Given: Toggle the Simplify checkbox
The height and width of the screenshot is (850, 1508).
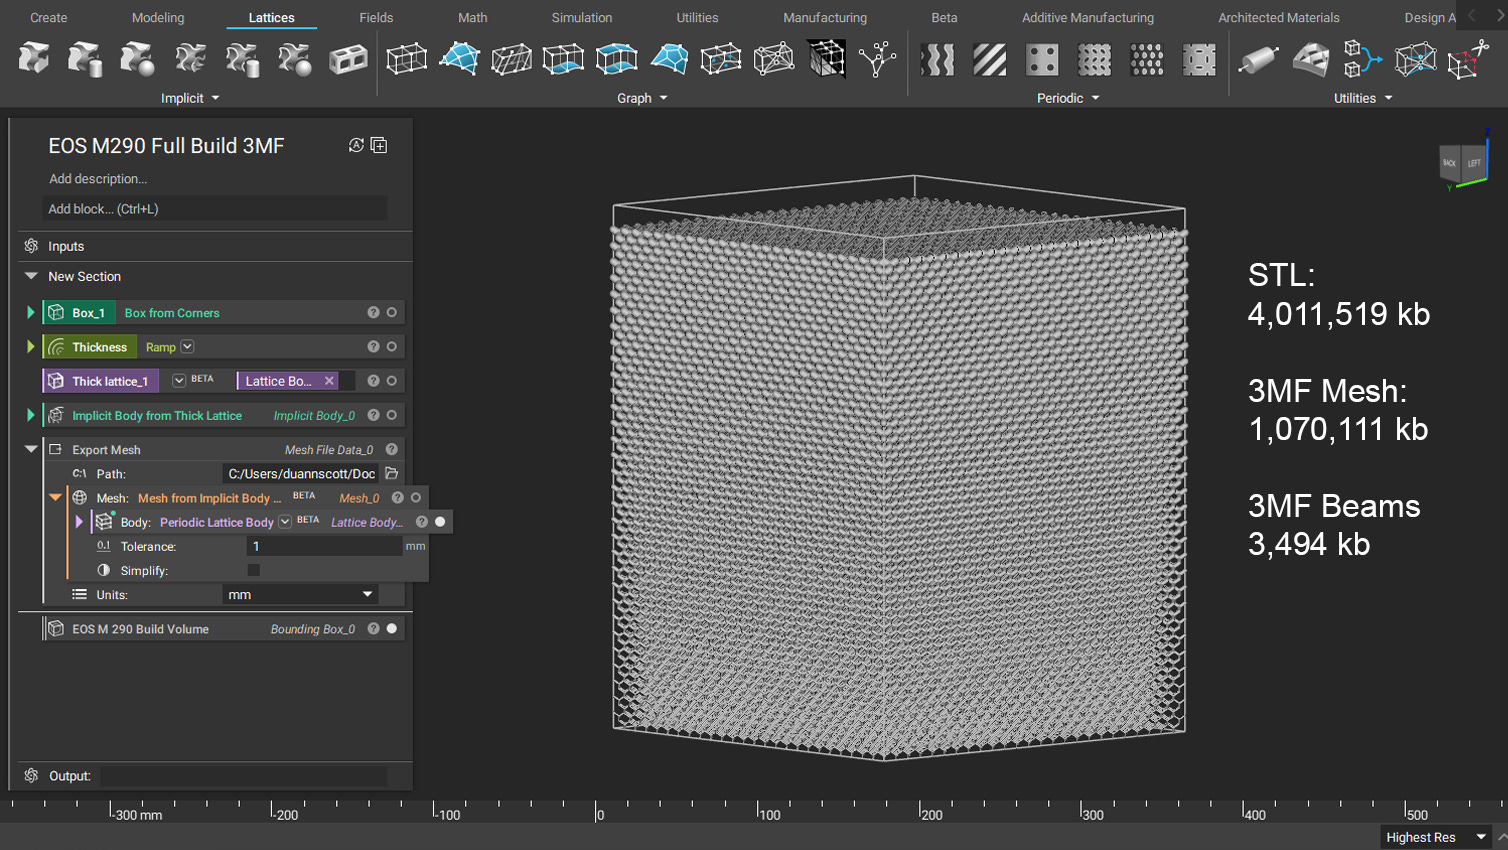Looking at the screenshot, I should tap(254, 570).
